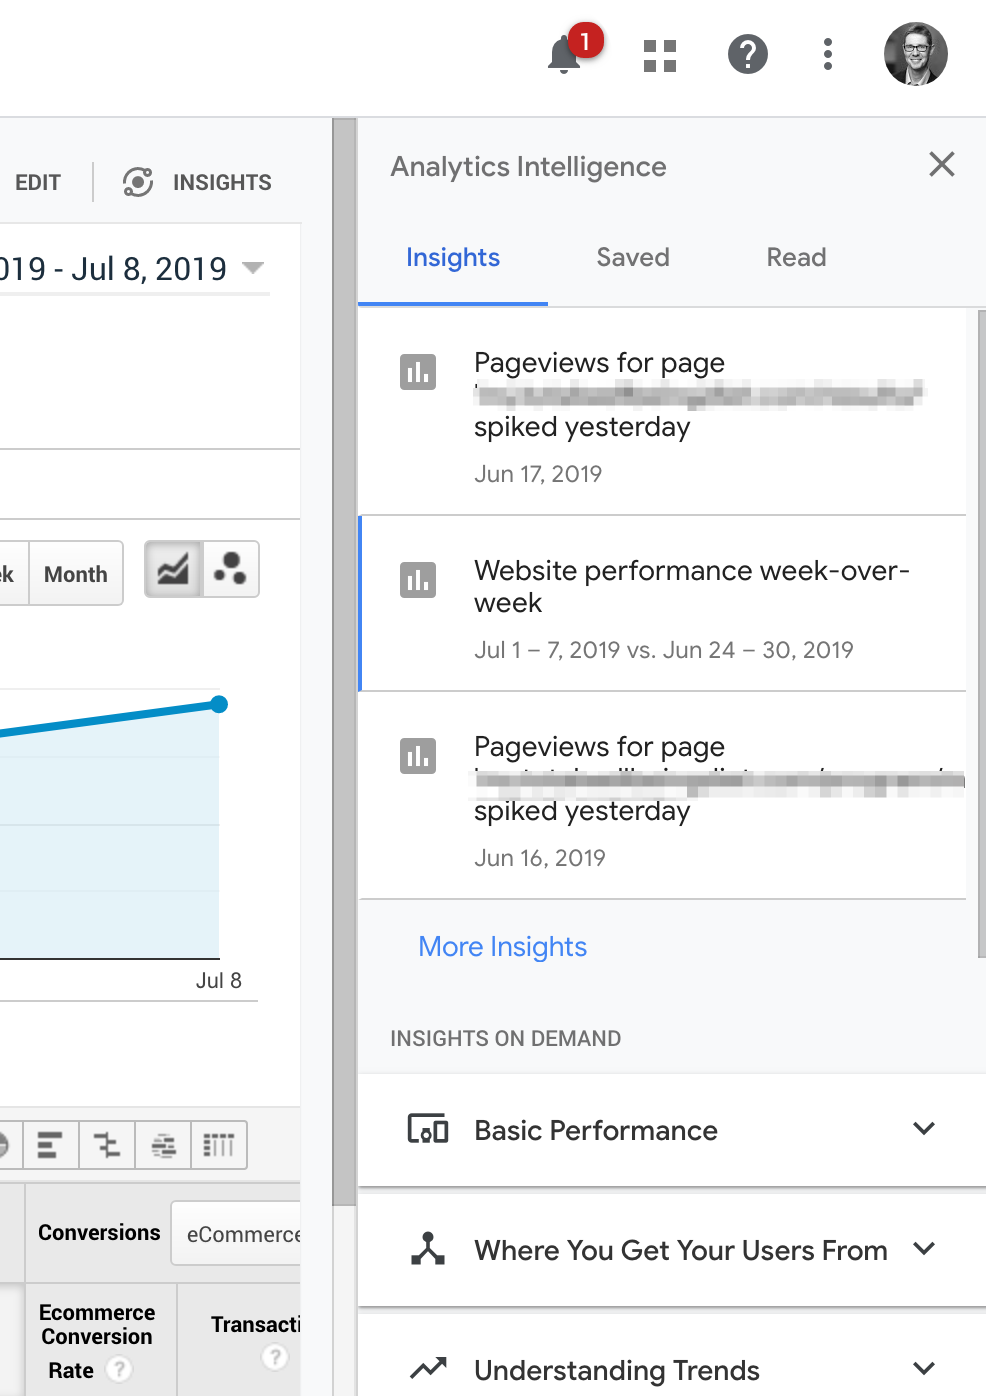Click the EDIT button
This screenshot has width=986, height=1396.
pyautogui.click(x=38, y=183)
